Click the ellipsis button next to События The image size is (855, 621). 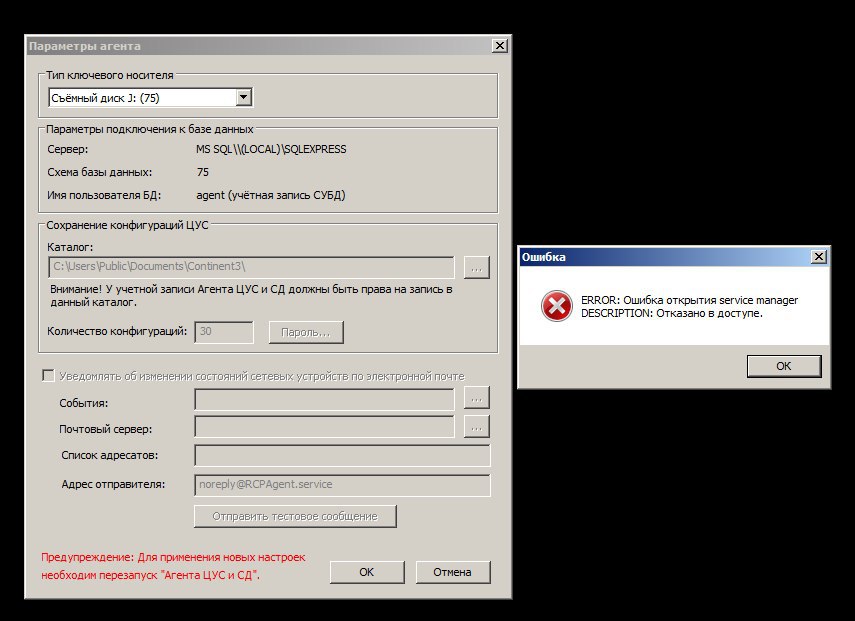(x=477, y=398)
